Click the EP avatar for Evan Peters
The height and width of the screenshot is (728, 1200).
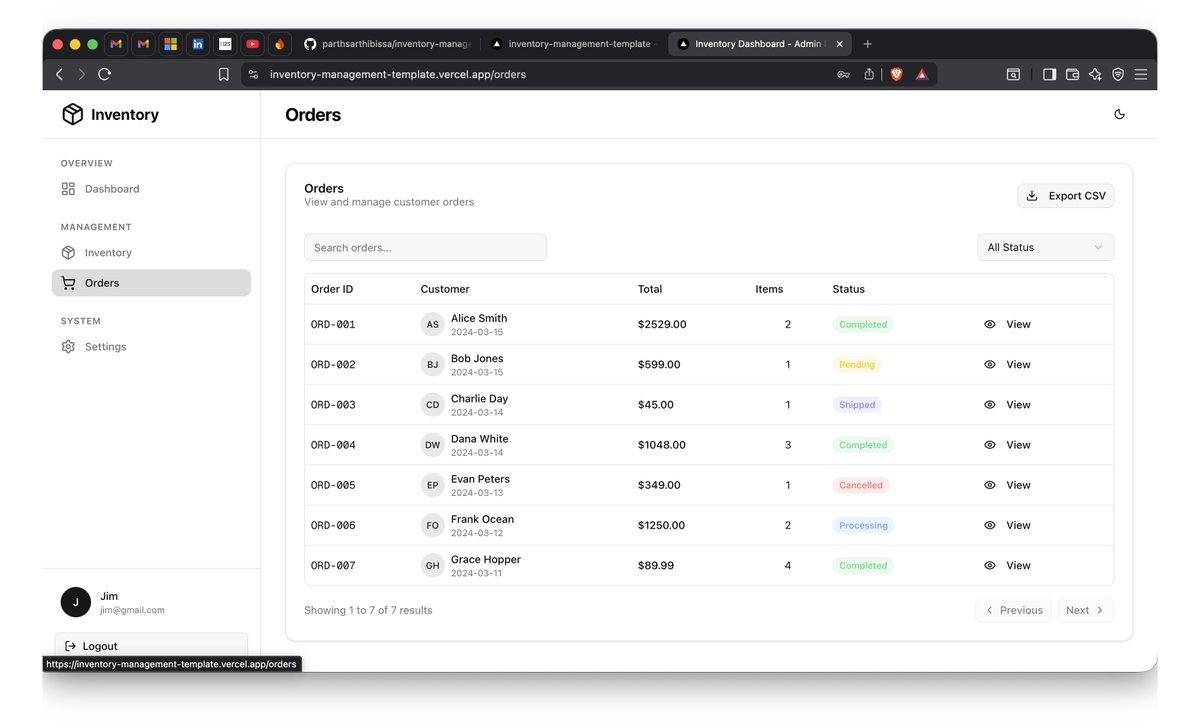[432, 485]
